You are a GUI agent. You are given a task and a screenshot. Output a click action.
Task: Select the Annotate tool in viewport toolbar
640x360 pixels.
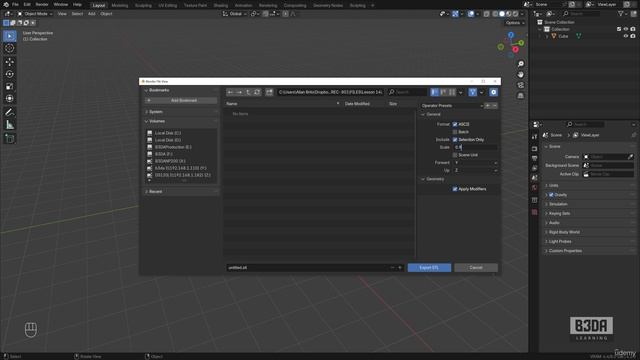pos(10,112)
